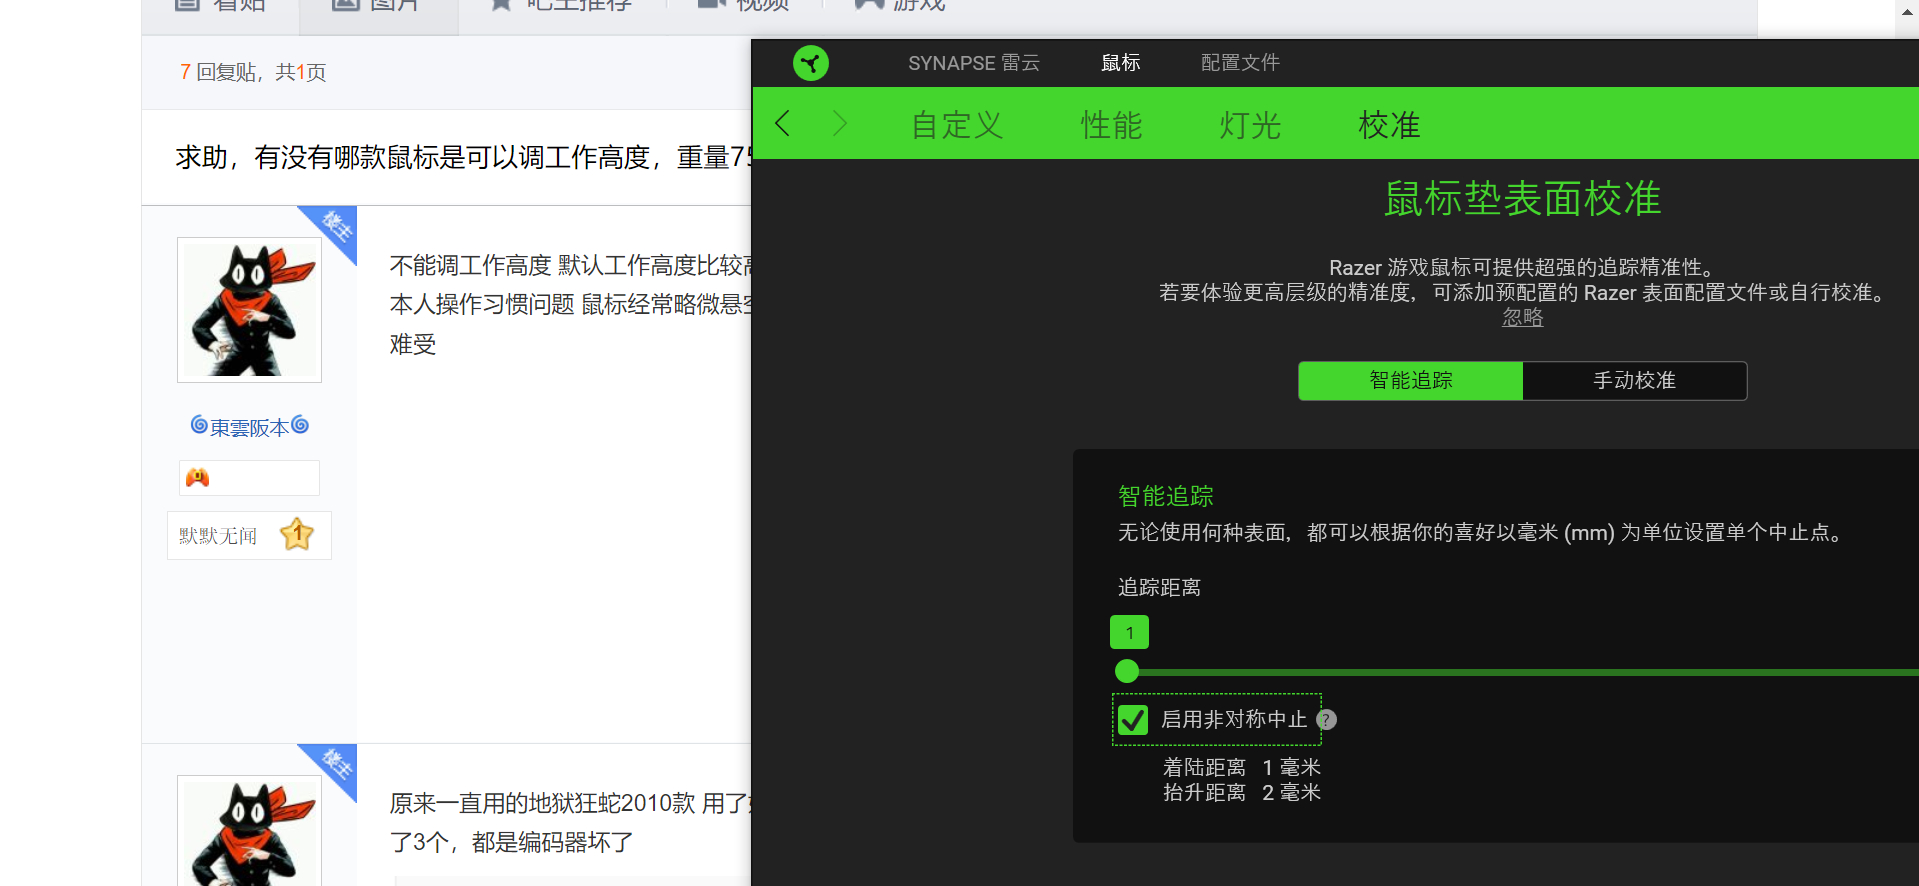Open first post author's avatar

point(249,310)
